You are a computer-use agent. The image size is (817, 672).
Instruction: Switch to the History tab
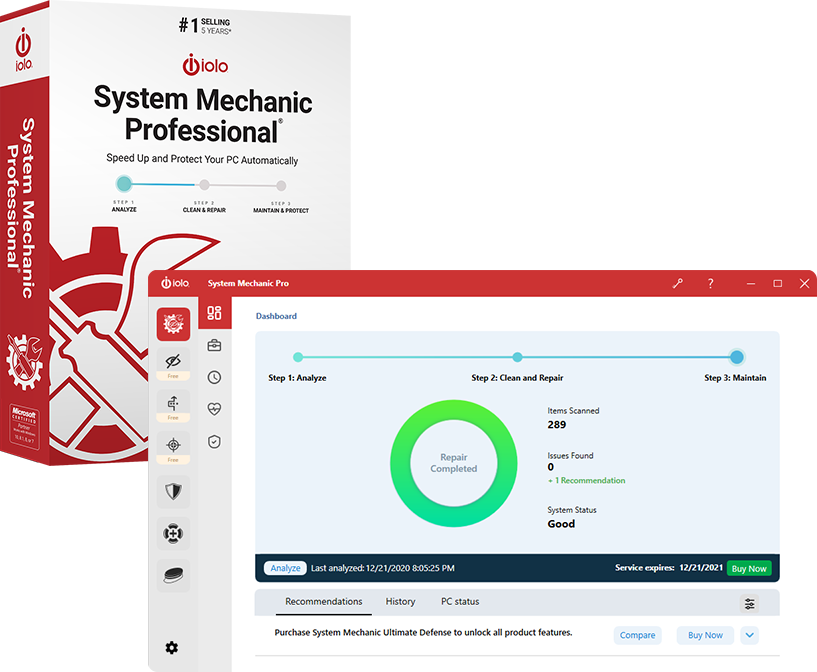[x=400, y=601]
